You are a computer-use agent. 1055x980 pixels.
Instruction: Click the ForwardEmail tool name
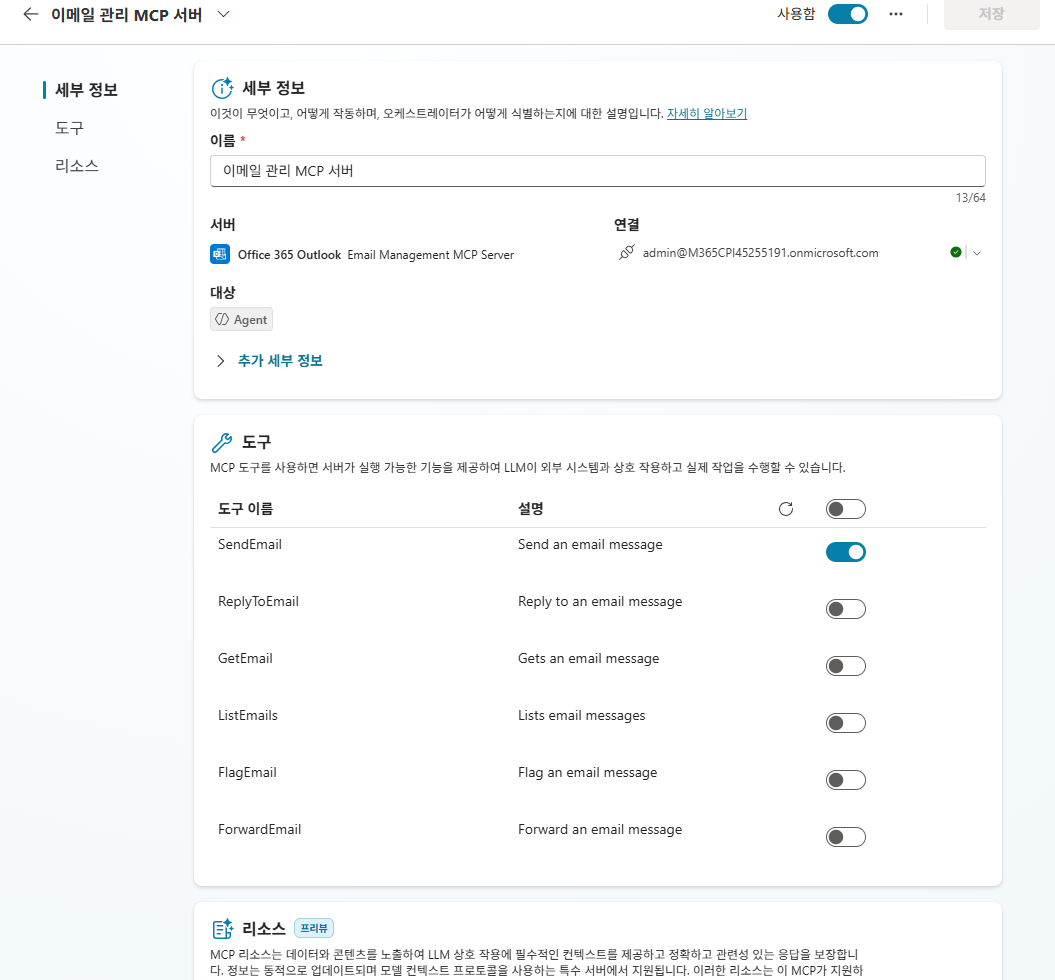point(259,829)
